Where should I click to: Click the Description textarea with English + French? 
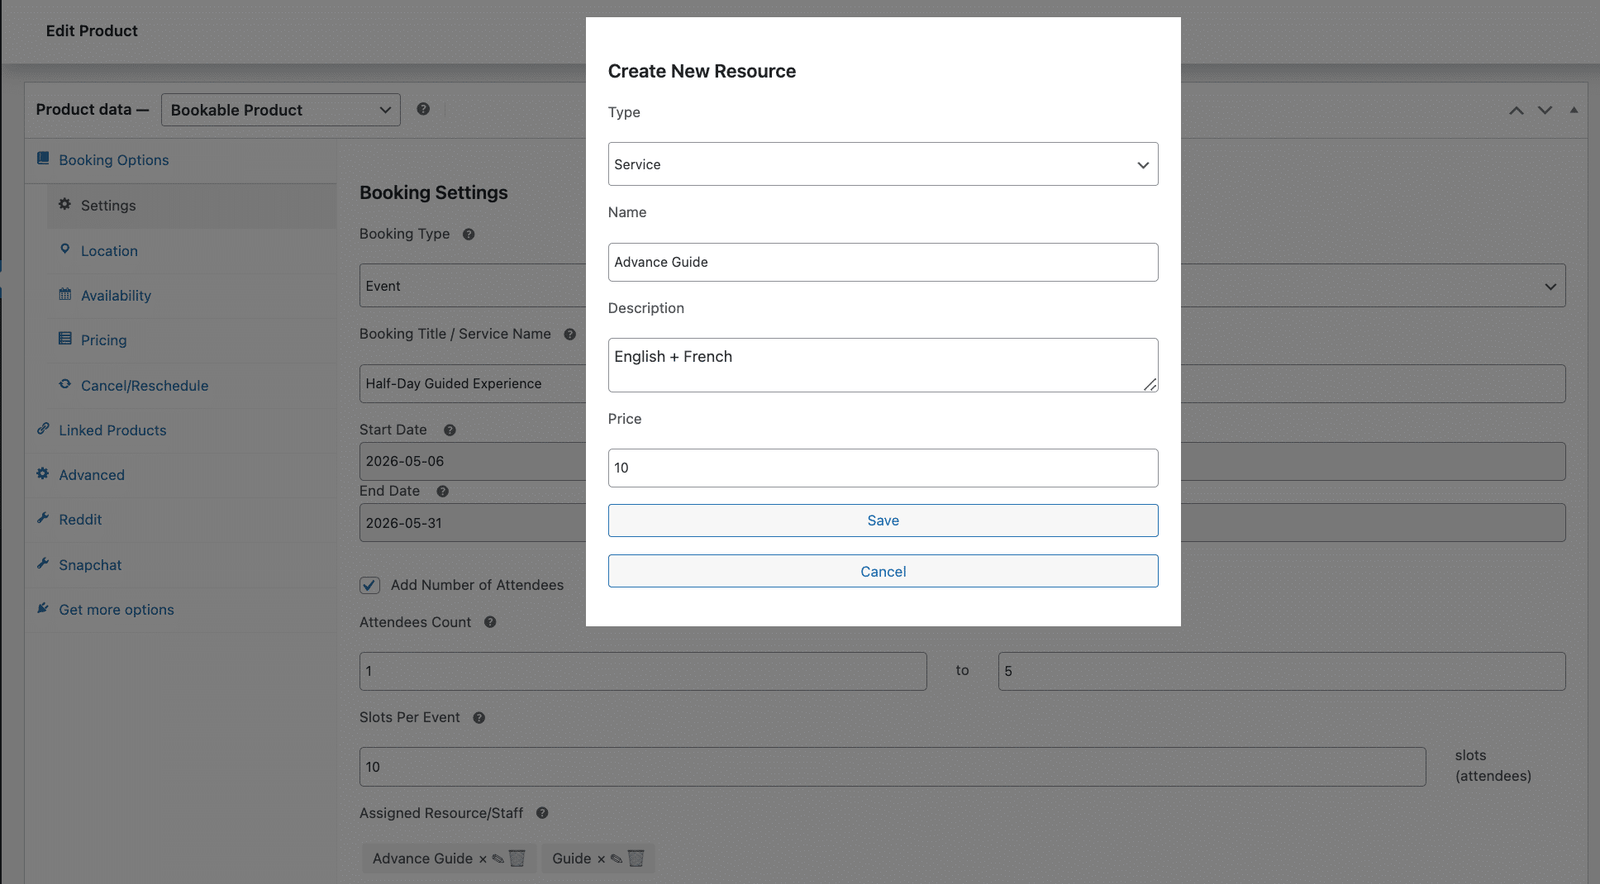883,365
